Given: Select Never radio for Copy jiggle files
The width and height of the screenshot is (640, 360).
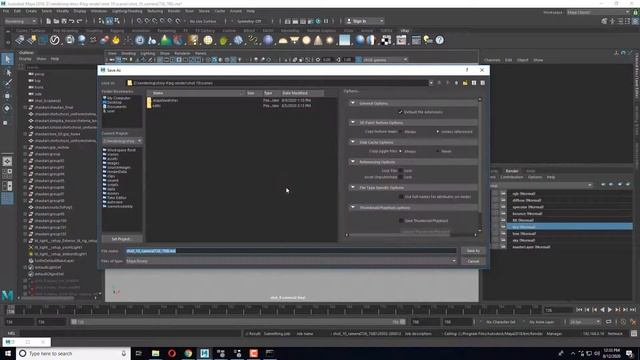Looking at the screenshot, I should point(437,151).
